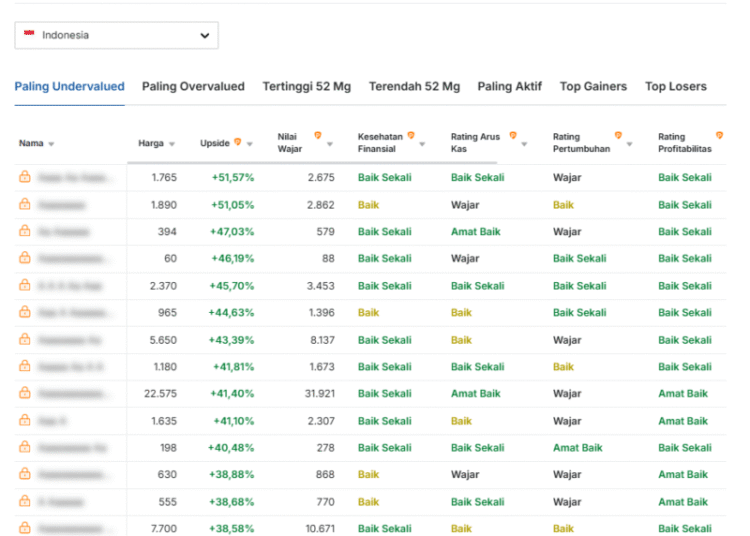Click blurred stock name in 1.765 row
This screenshot has height=536, width=750.
pos(76,177)
